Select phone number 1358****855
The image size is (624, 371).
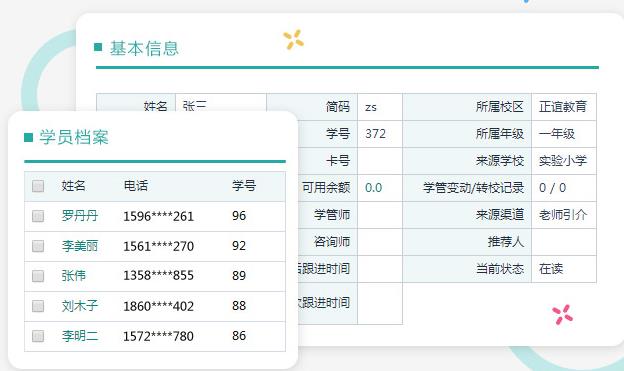[x=158, y=275]
